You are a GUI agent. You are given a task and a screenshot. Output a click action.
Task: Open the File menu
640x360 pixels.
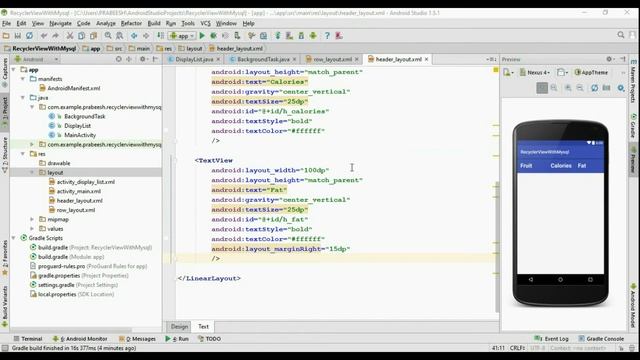pyautogui.click(x=7, y=23)
